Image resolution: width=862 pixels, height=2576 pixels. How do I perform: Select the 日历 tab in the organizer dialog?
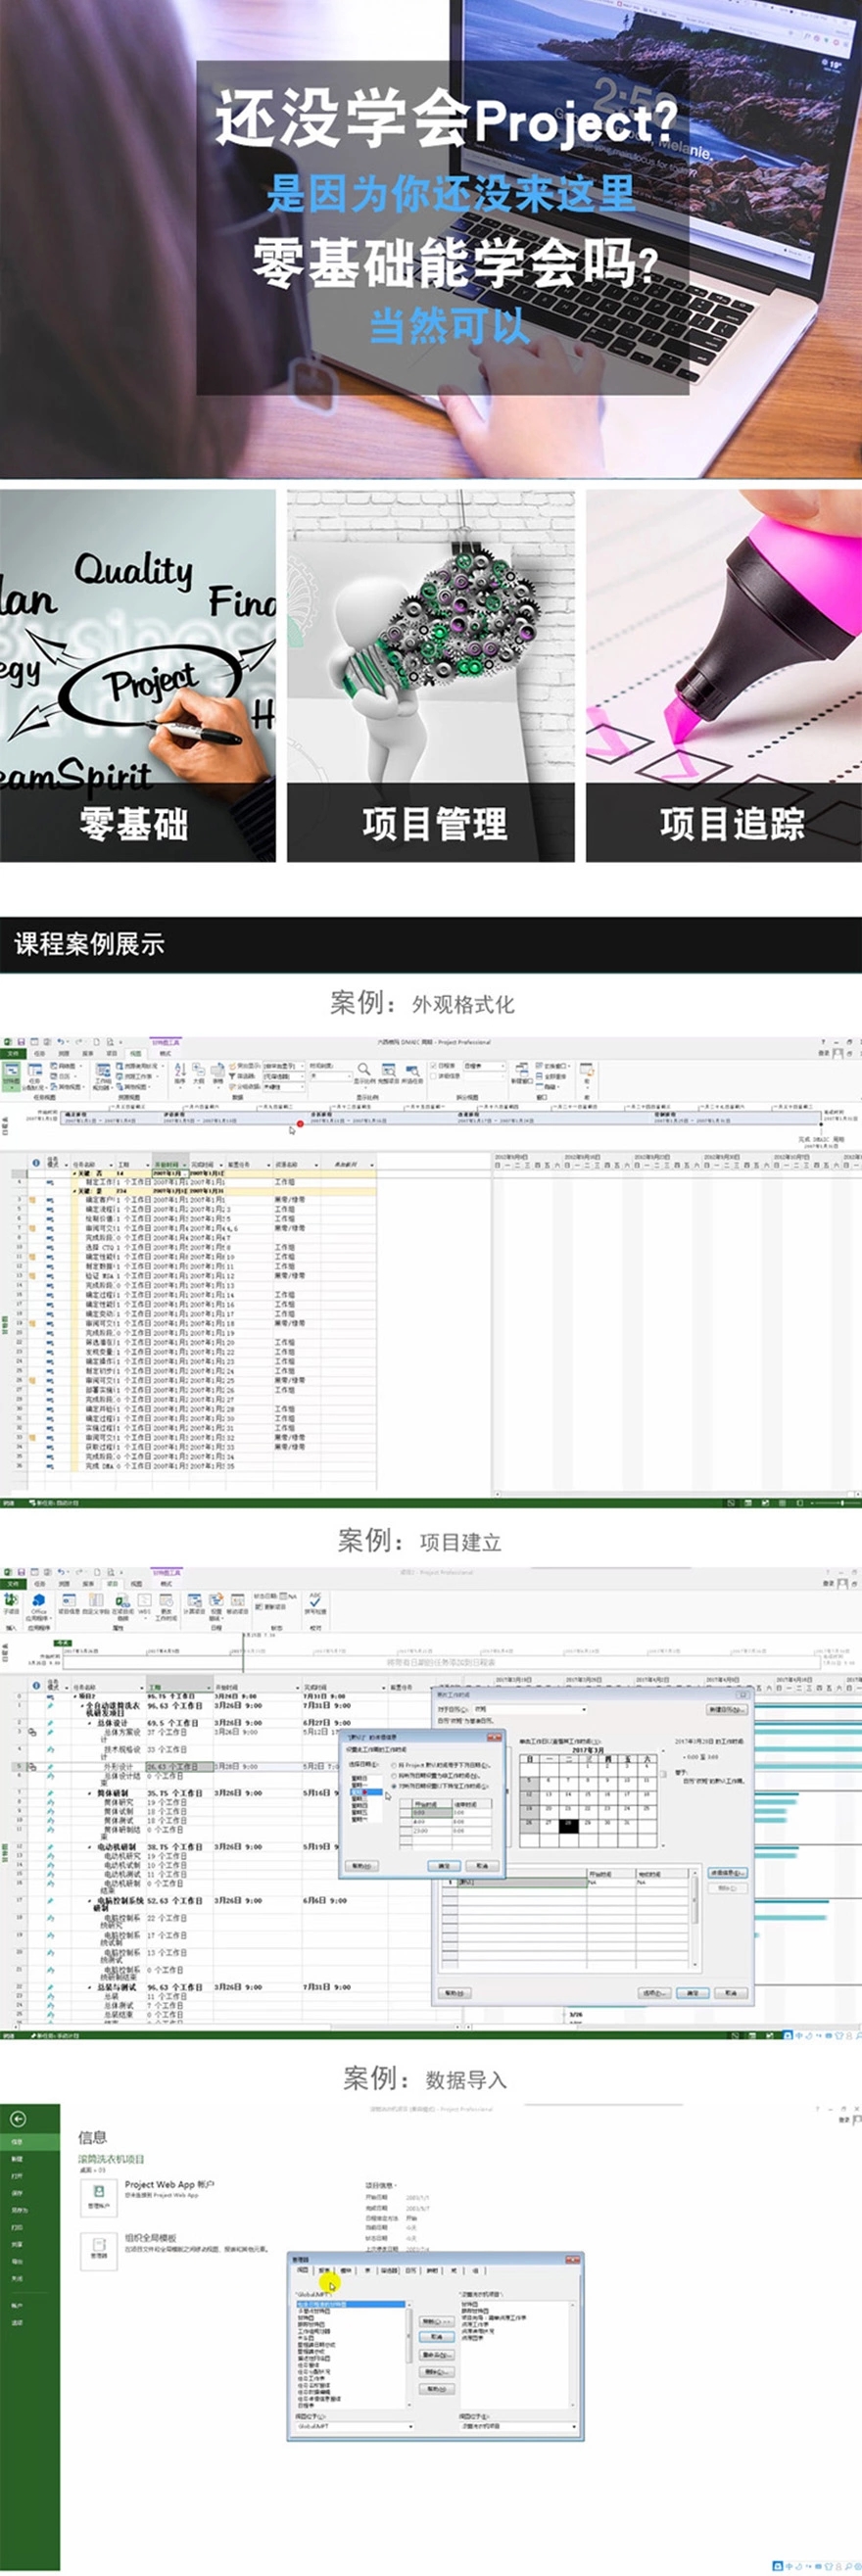(411, 2270)
